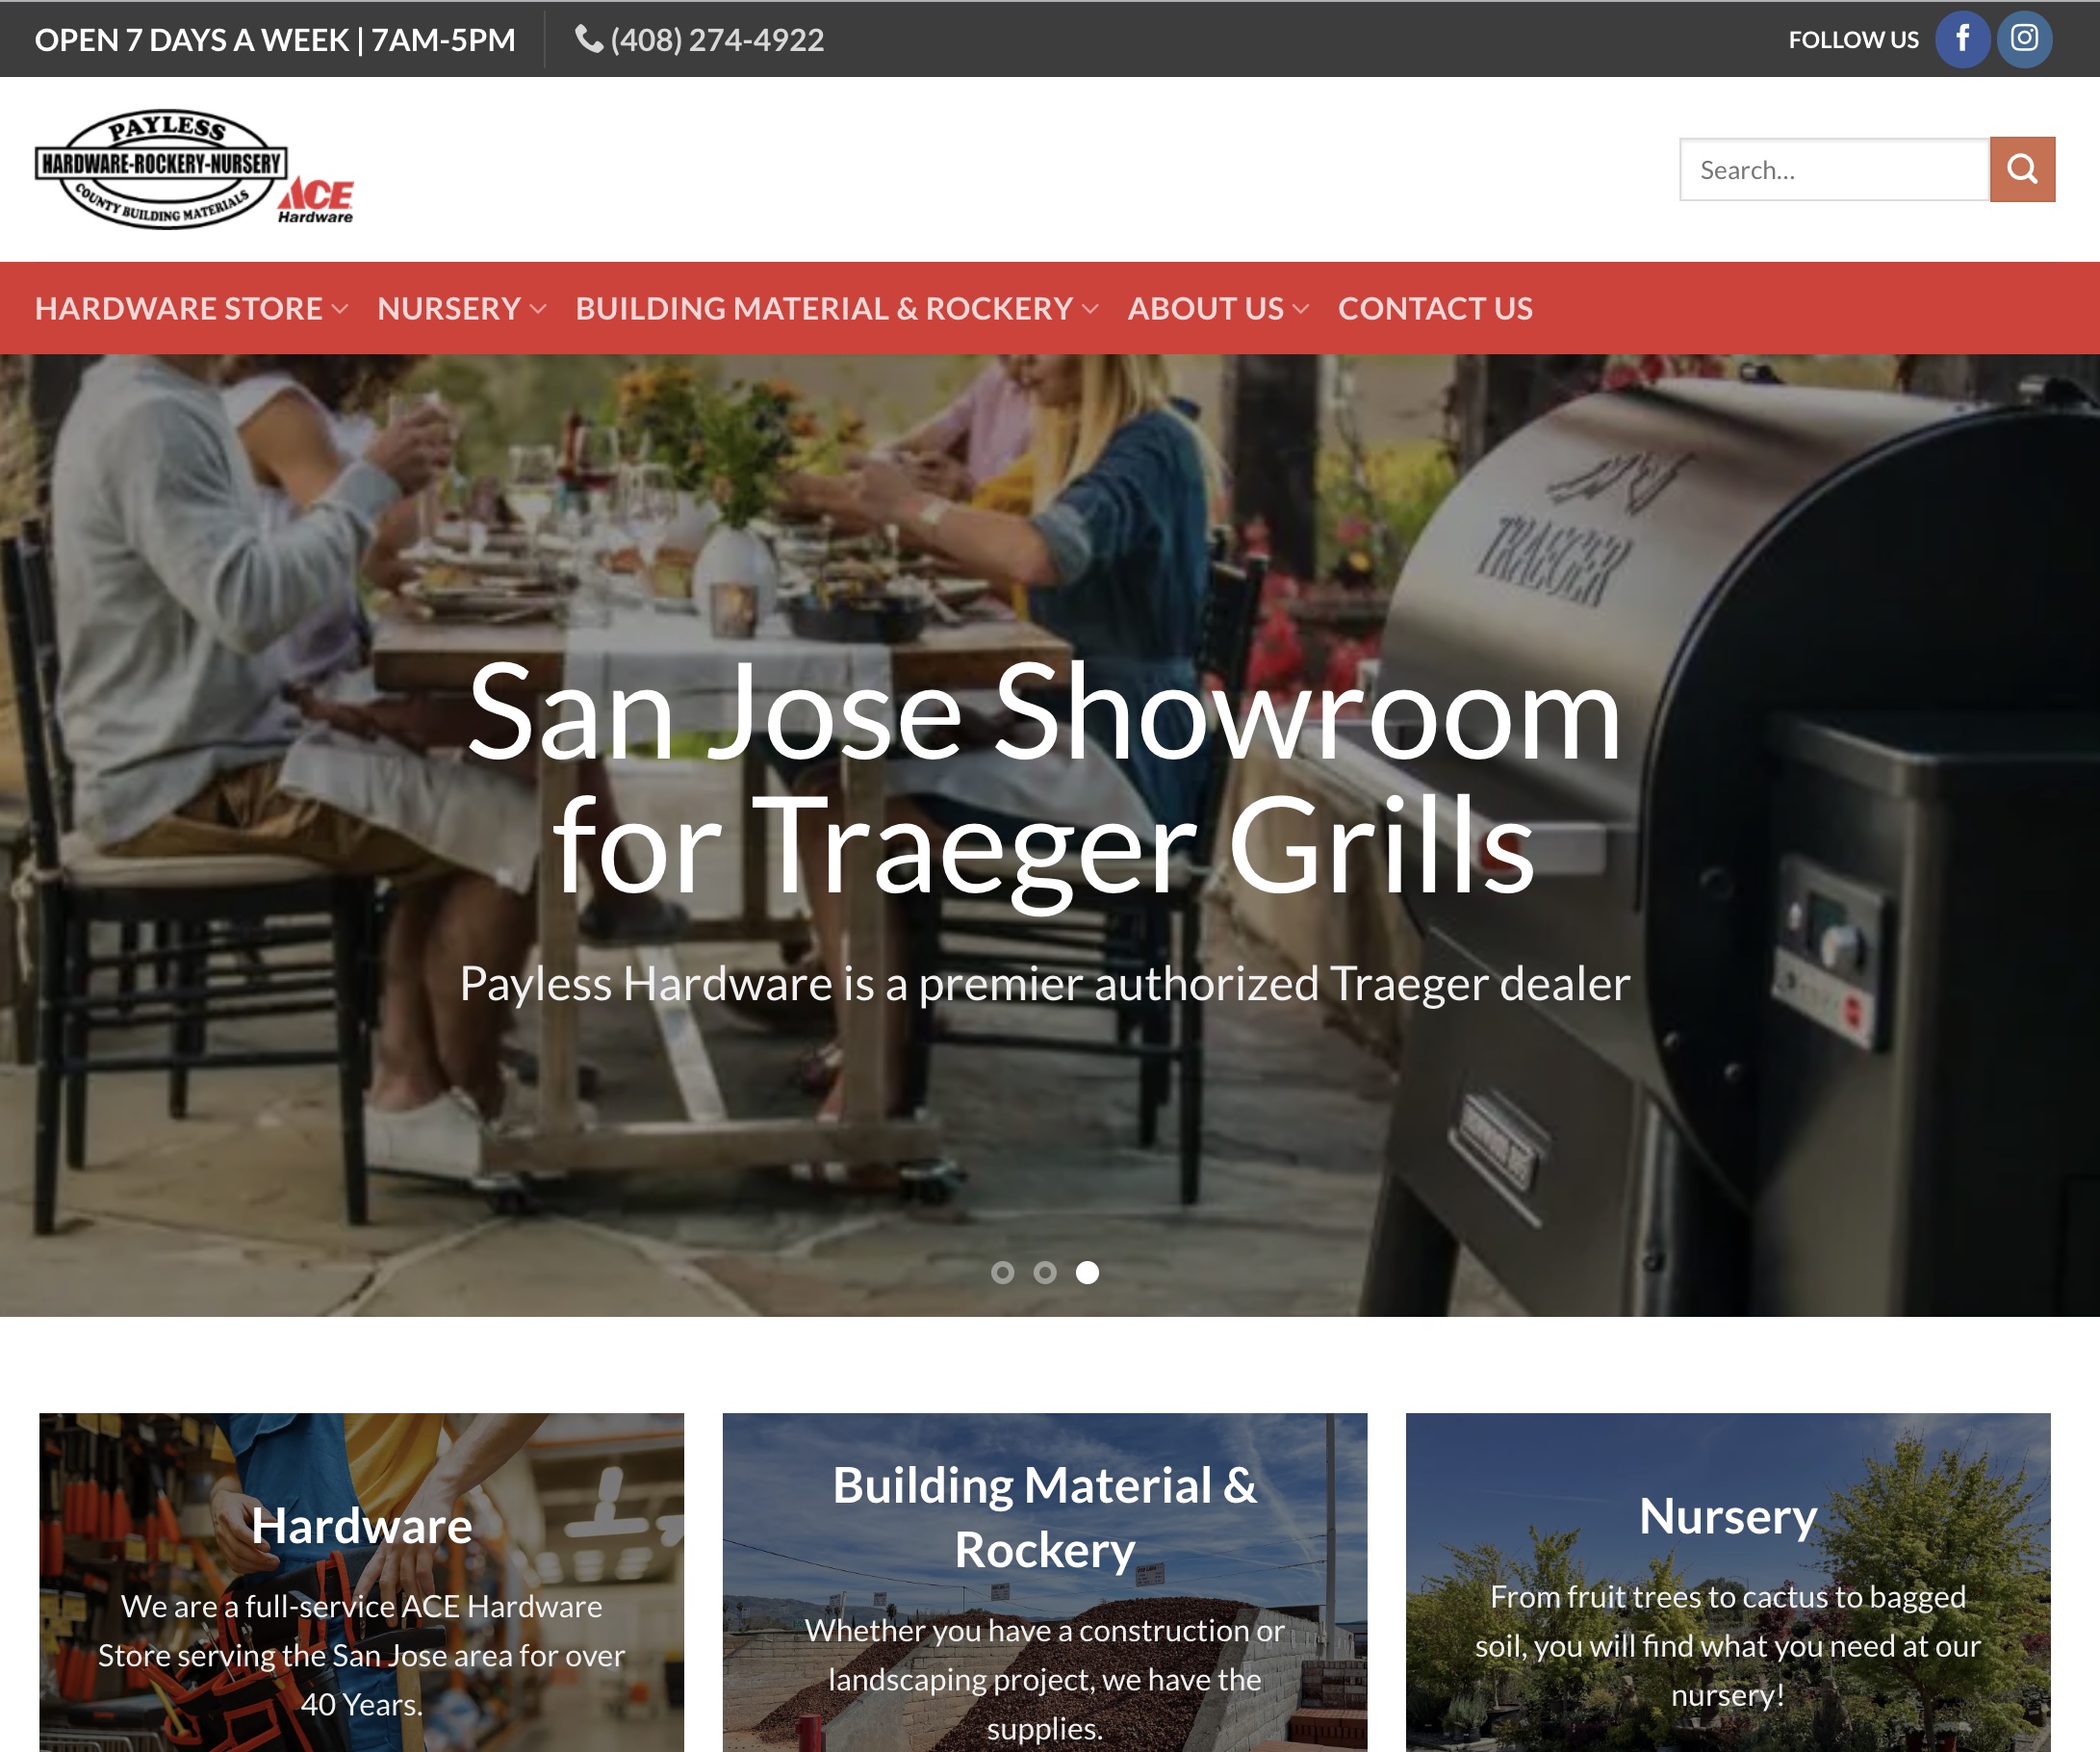
Task: Click the search input field
Action: (x=1831, y=169)
